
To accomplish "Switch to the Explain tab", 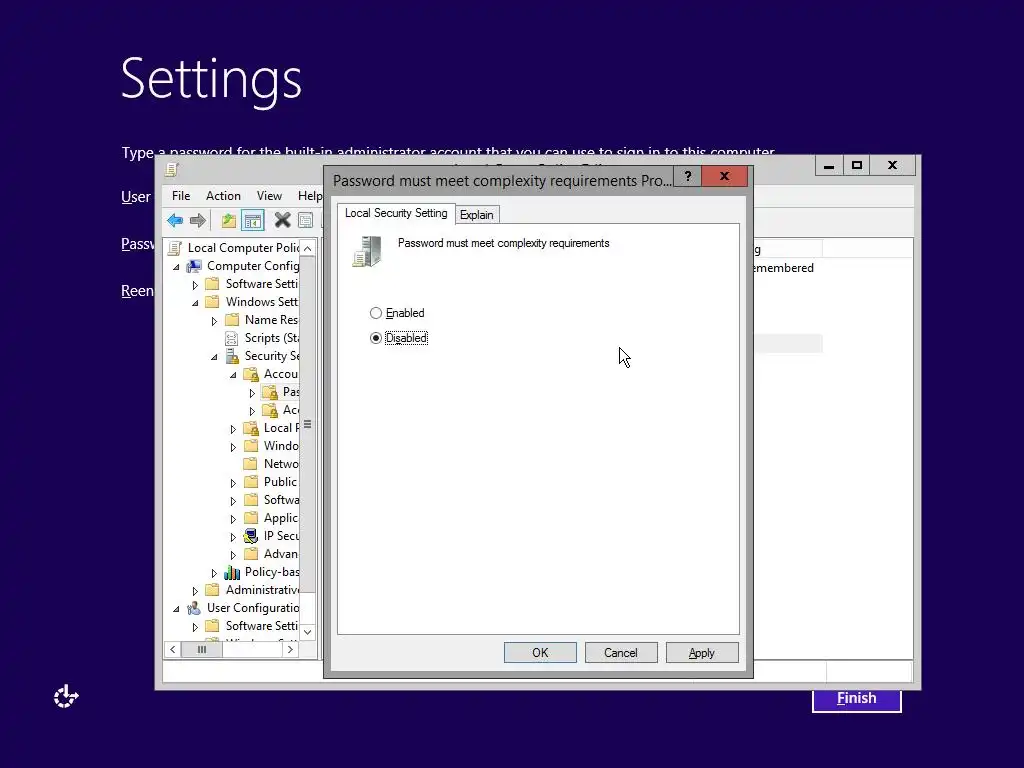I will tap(477, 215).
